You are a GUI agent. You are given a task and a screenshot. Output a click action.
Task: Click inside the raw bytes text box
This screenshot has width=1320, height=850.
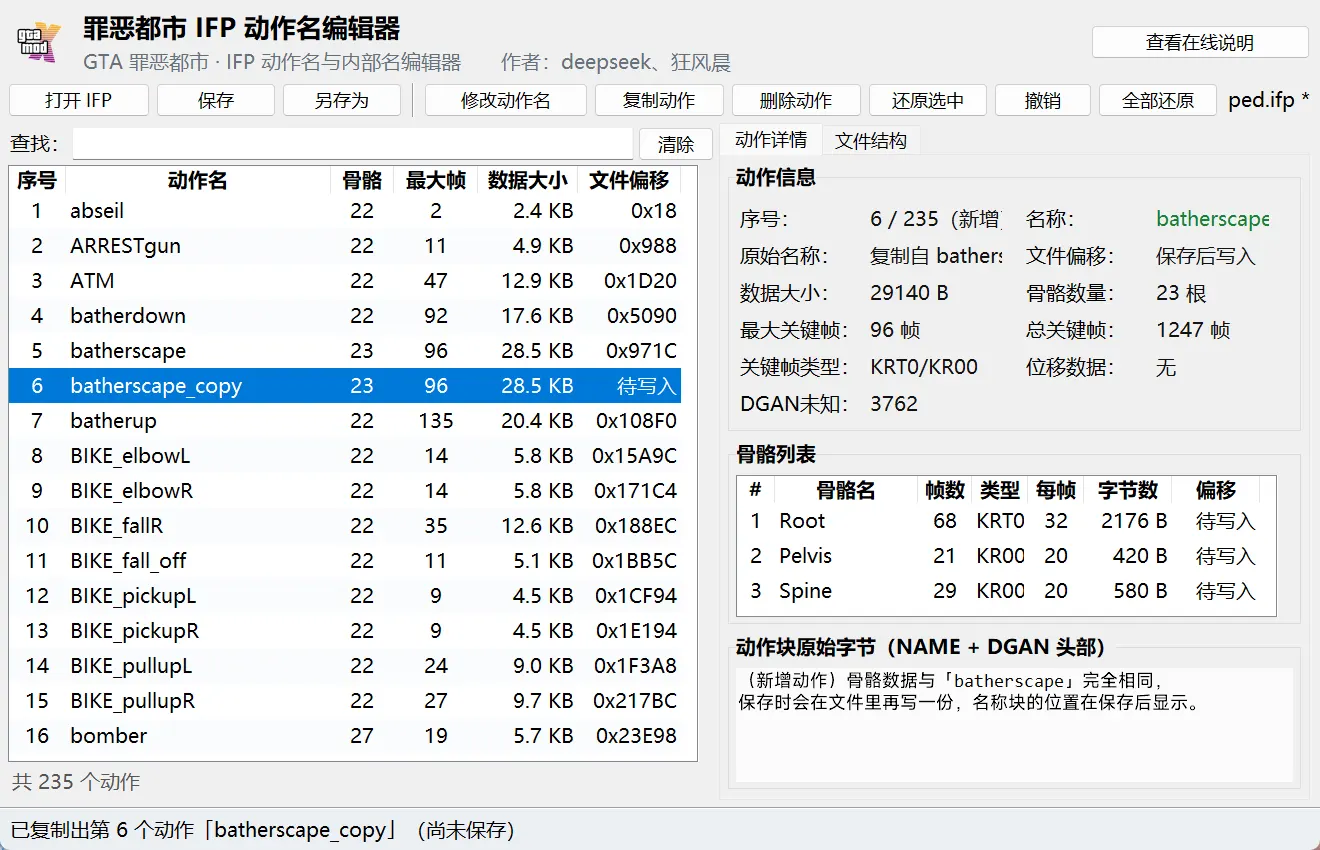(1014, 725)
